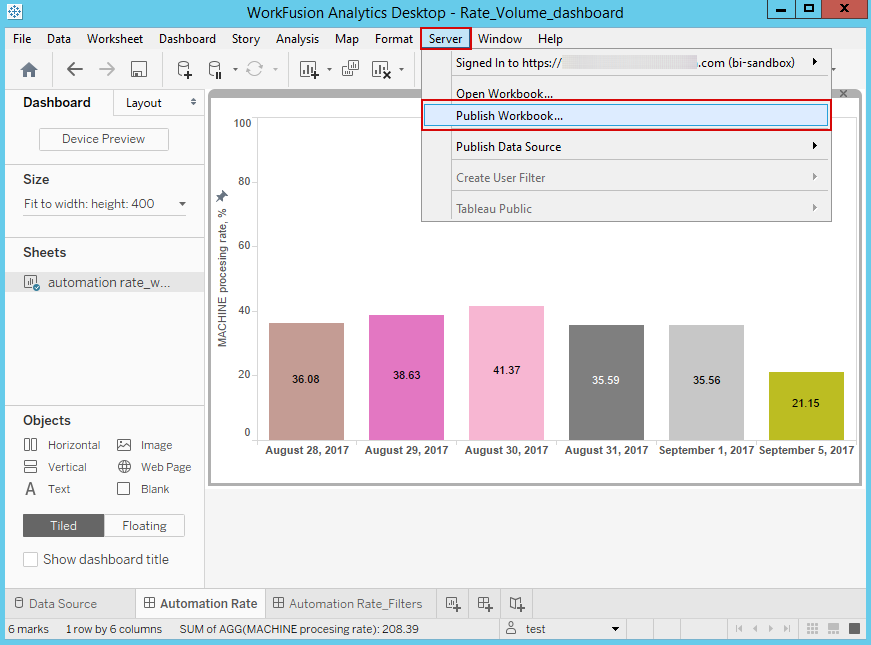Show tabs view icon in status bar

click(854, 628)
